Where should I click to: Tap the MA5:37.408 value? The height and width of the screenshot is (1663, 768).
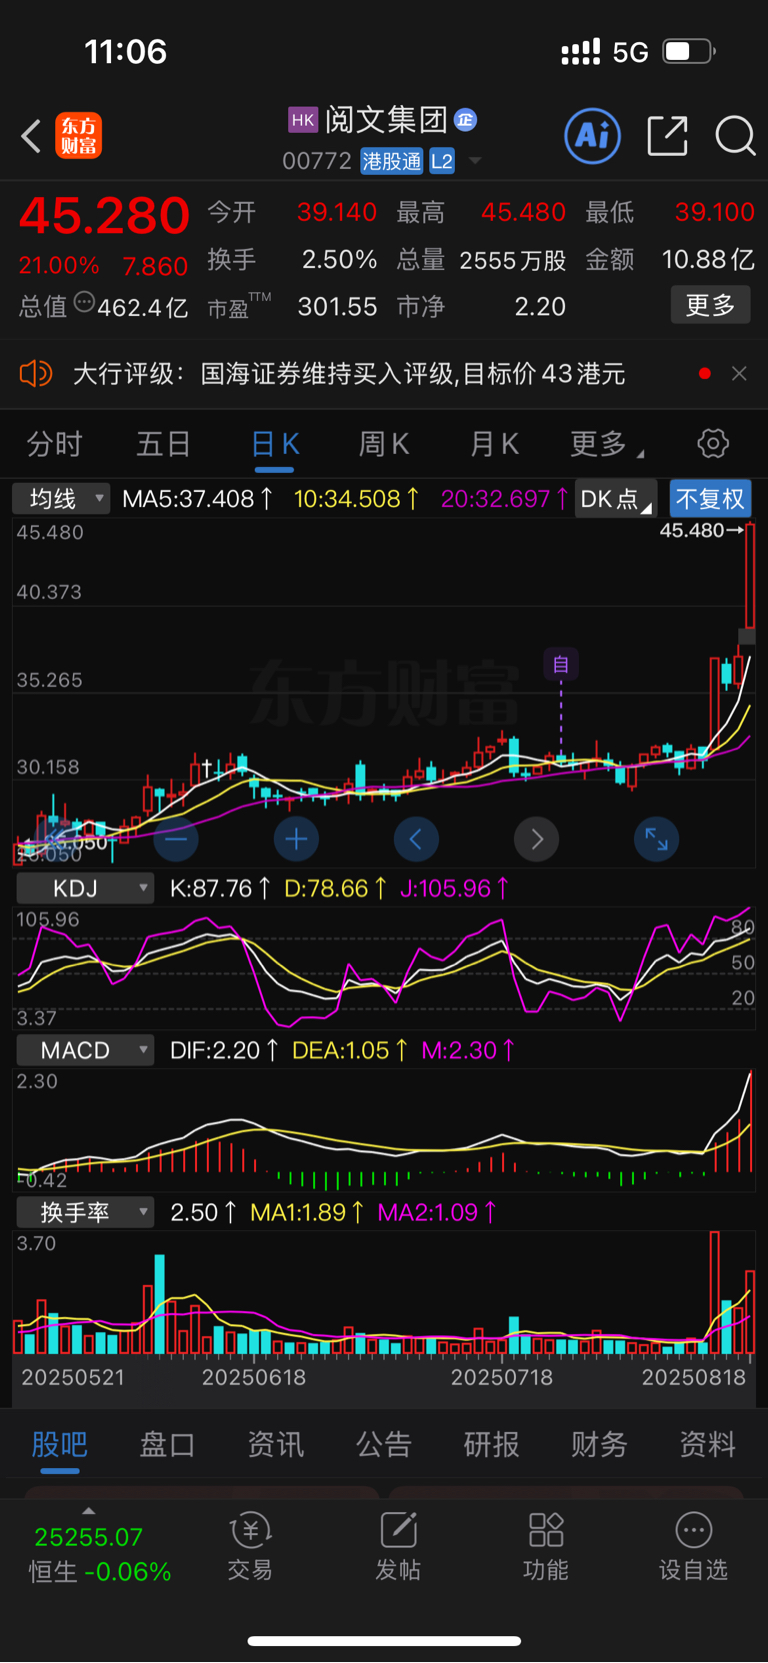(197, 499)
